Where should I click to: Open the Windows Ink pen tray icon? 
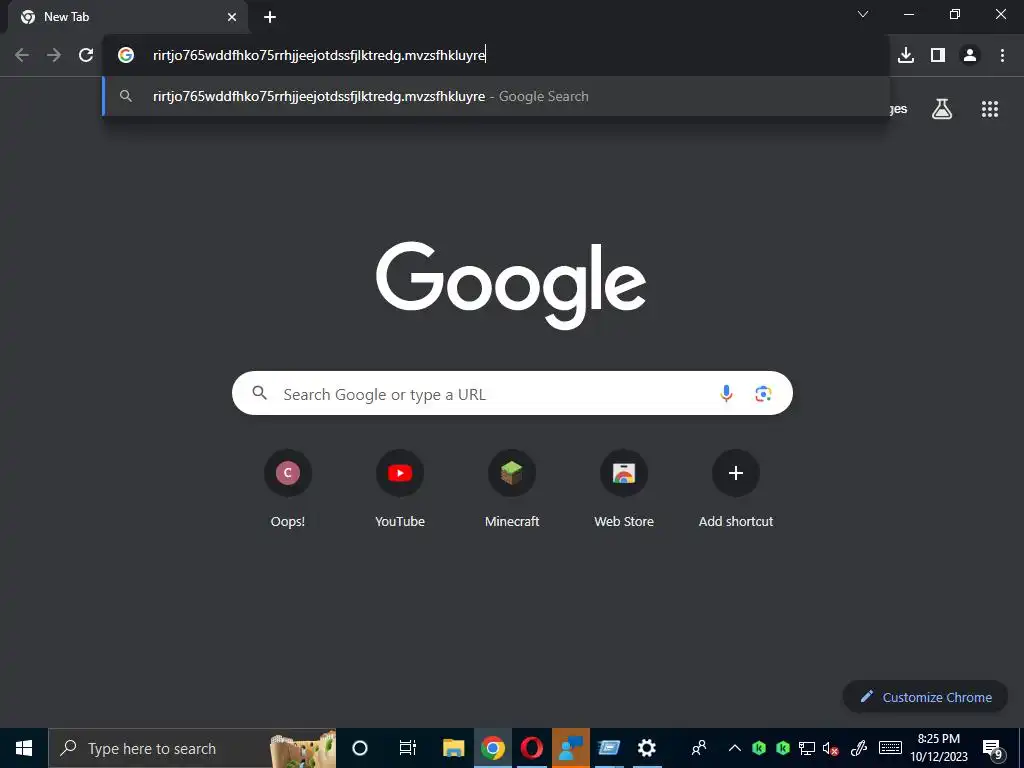pos(859,748)
